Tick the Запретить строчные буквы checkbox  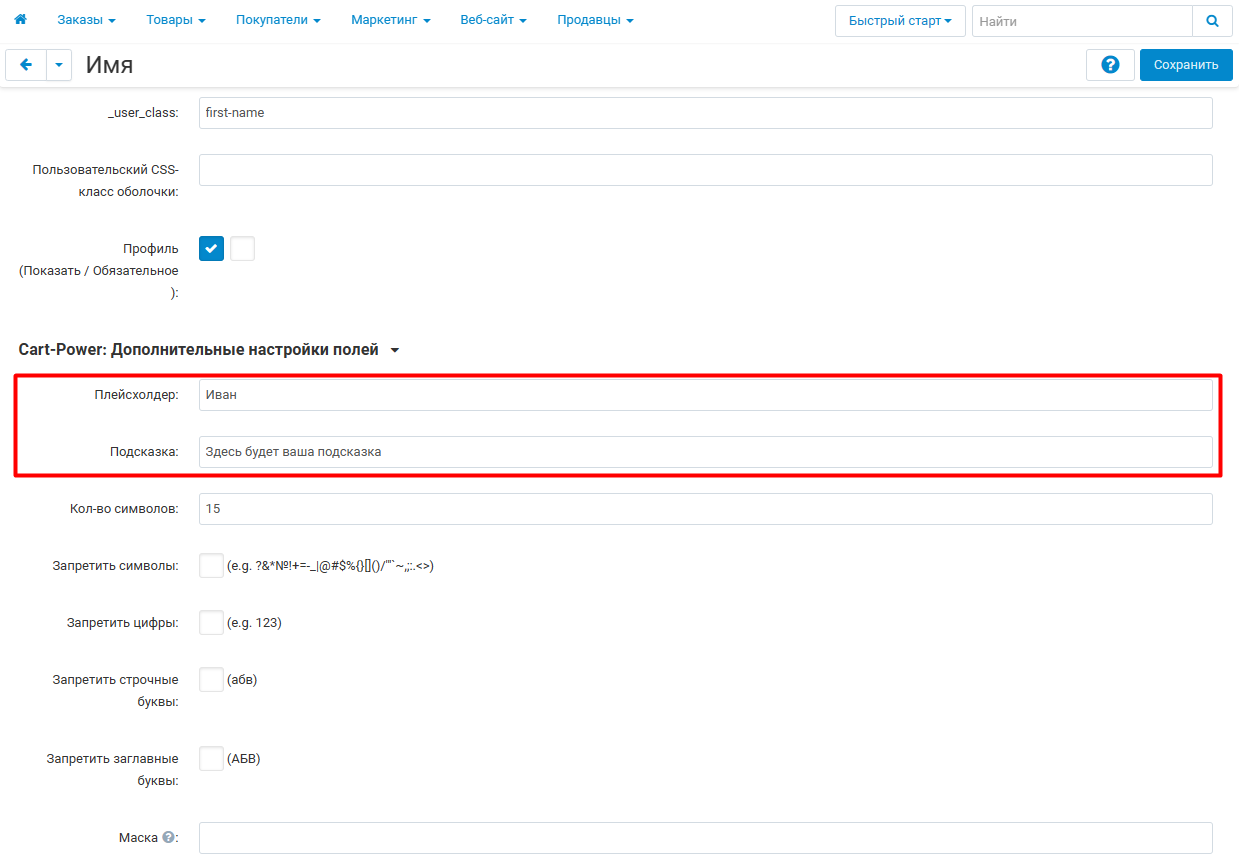point(211,680)
